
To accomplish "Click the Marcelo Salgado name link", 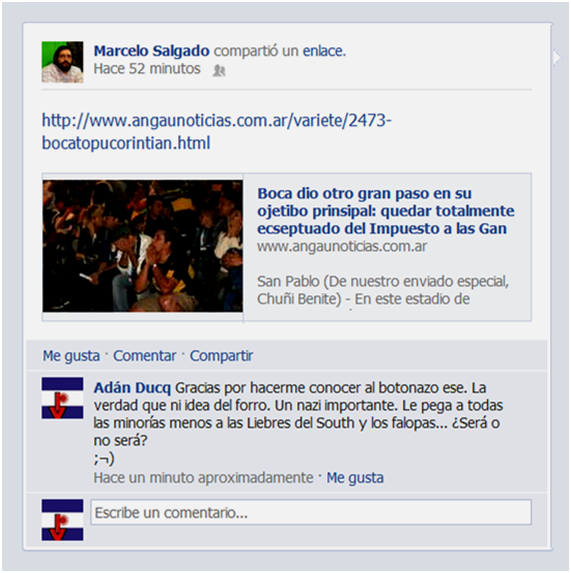I will click(x=151, y=51).
